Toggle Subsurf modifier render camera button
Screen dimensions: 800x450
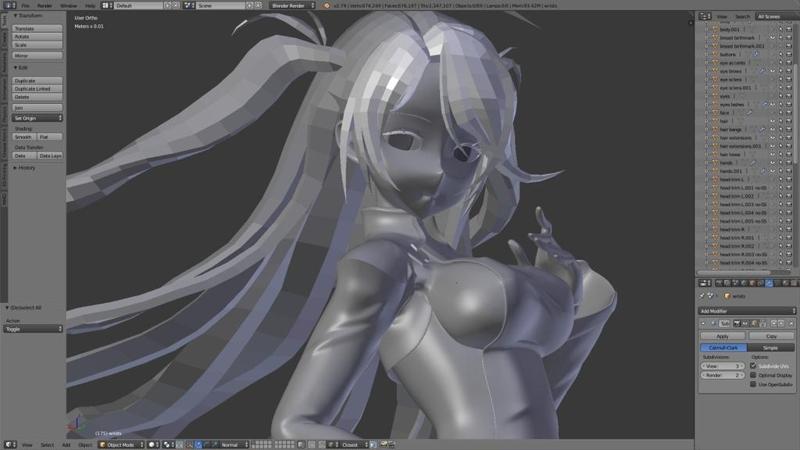click(x=737, y=323)
